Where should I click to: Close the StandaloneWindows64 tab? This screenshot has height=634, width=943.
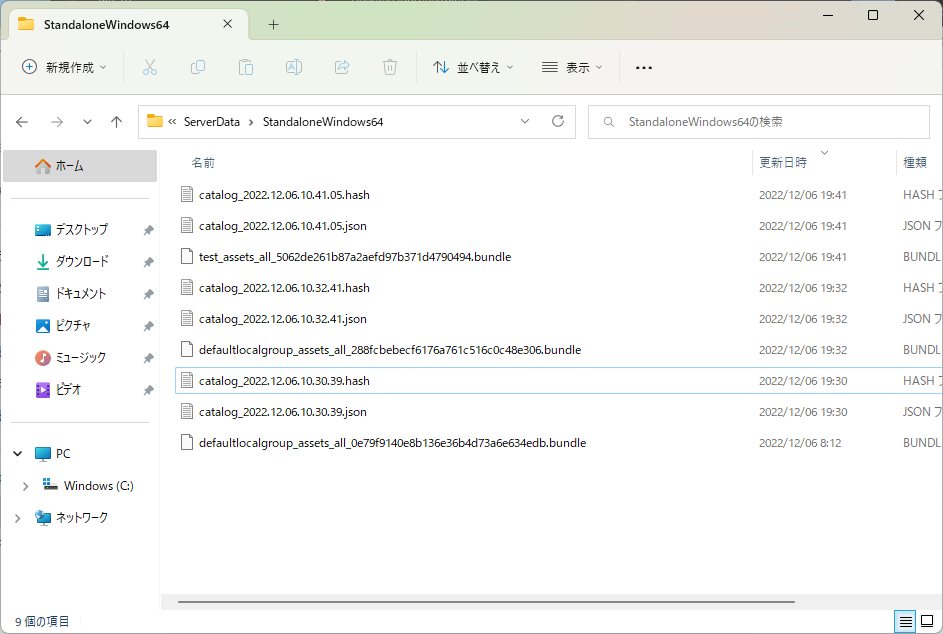tap(227, 24)
